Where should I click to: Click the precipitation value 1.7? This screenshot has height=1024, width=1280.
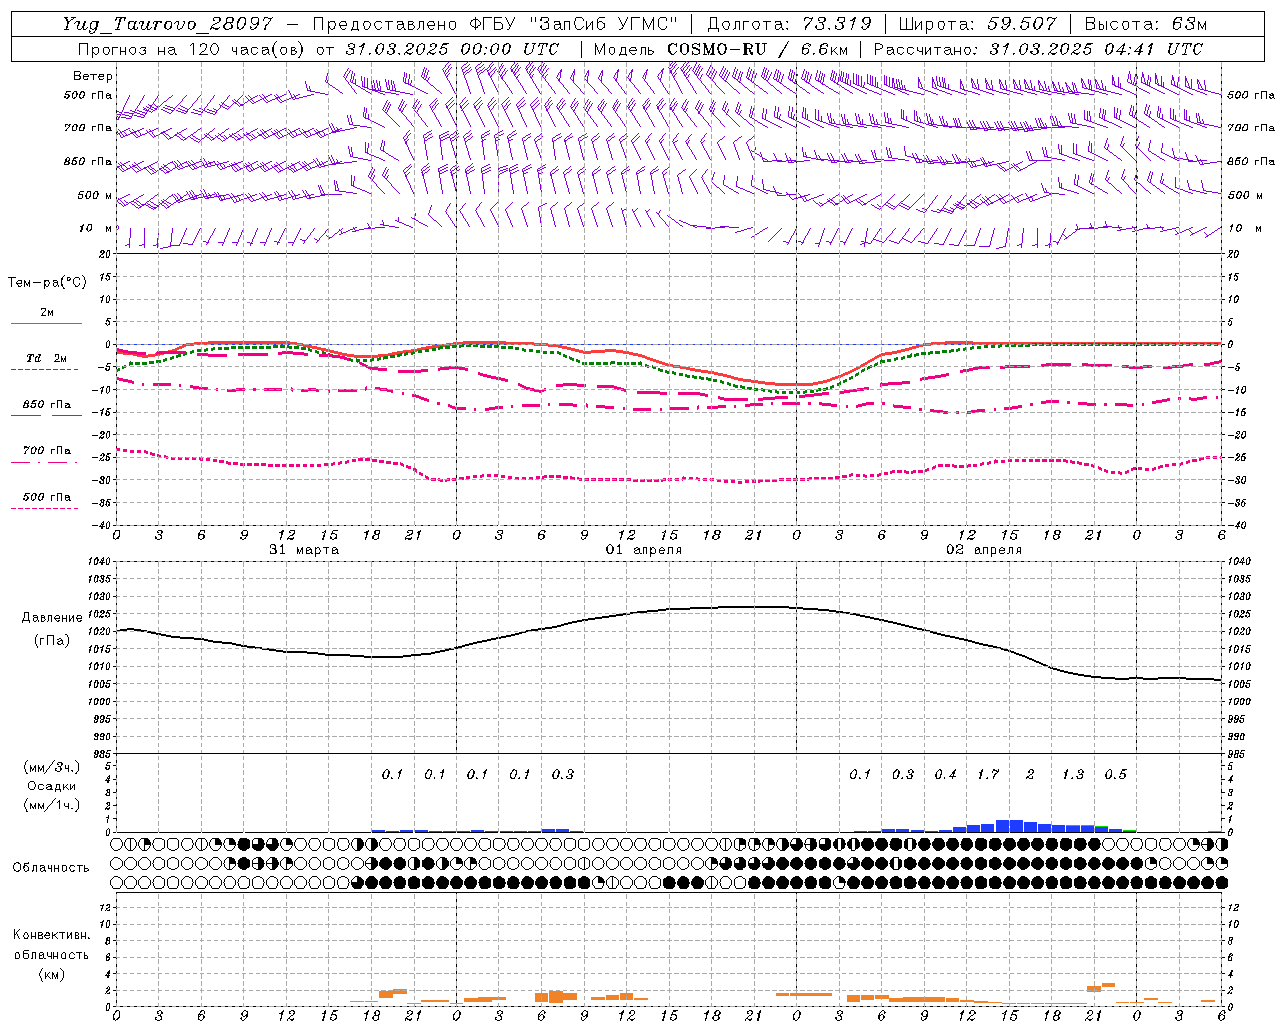click(x=988, y=775)
